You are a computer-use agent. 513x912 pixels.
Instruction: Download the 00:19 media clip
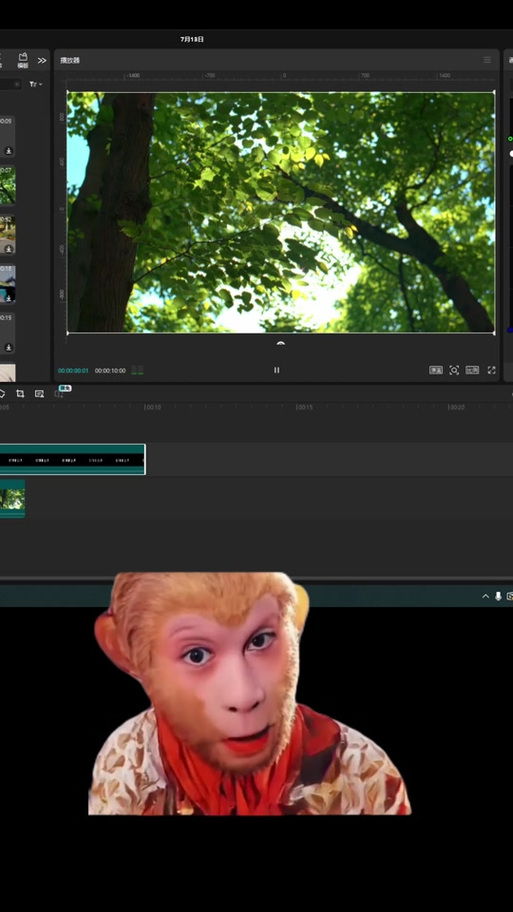point(9,347)
